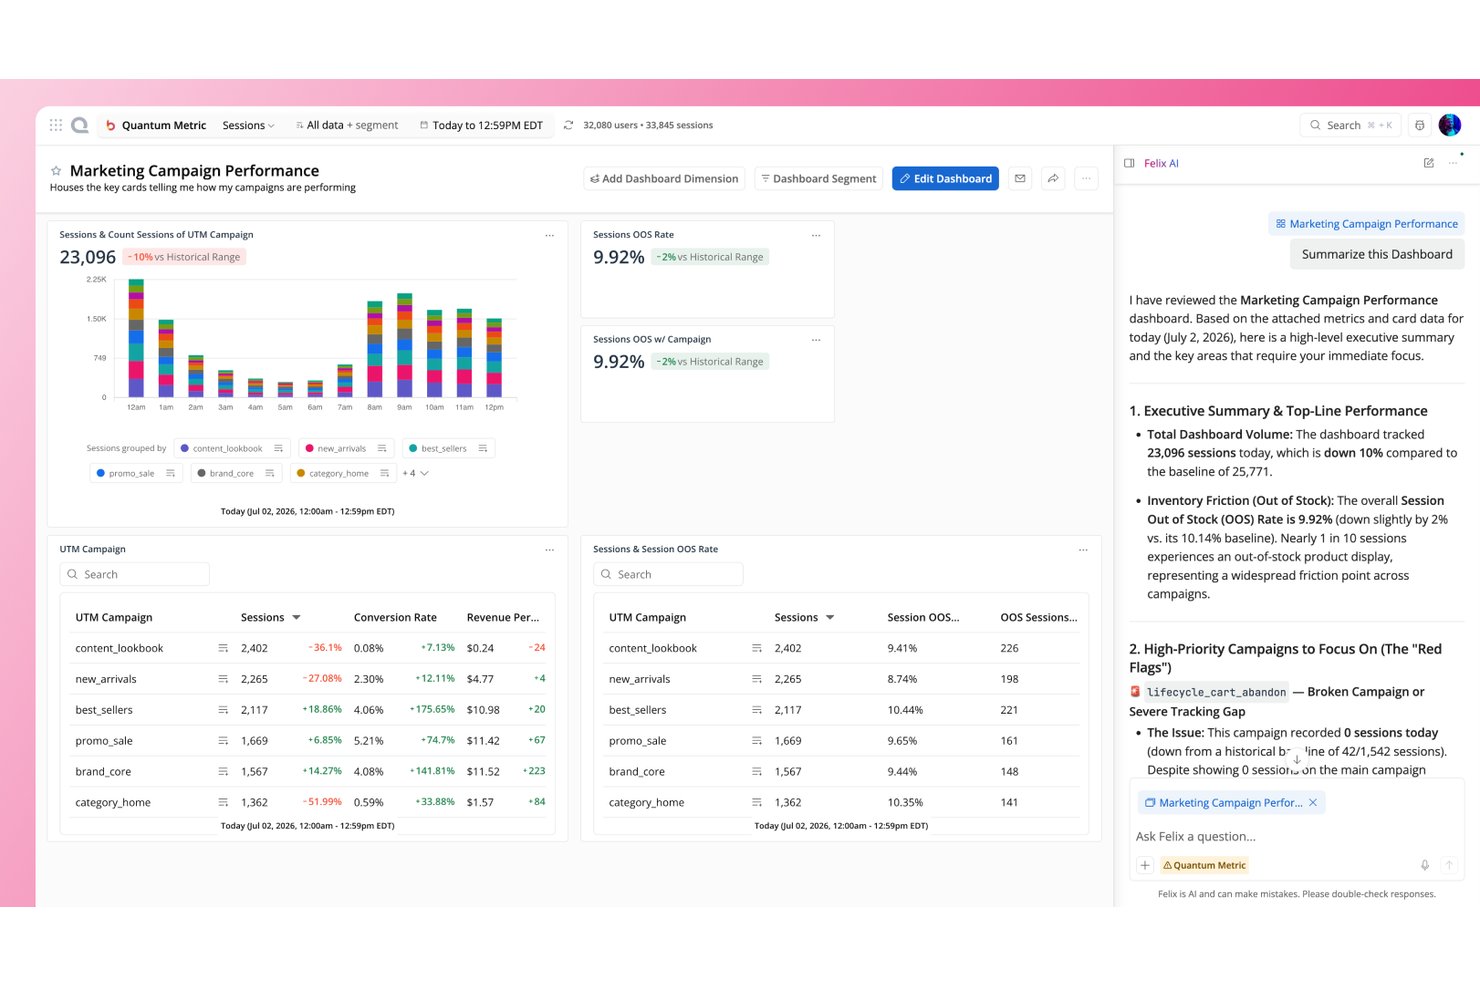Open options for Sessions OOS w/ Campaign card

point(816,340)
